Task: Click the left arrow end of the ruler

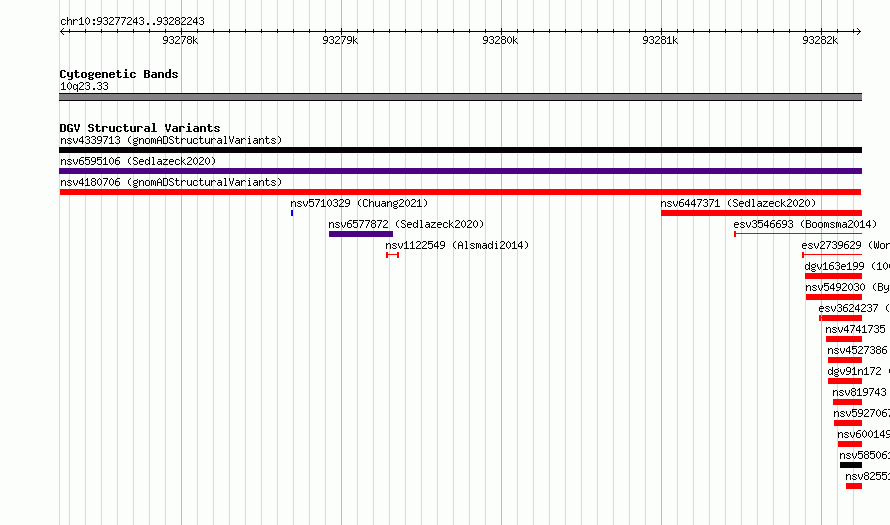Action: point(62,32)
